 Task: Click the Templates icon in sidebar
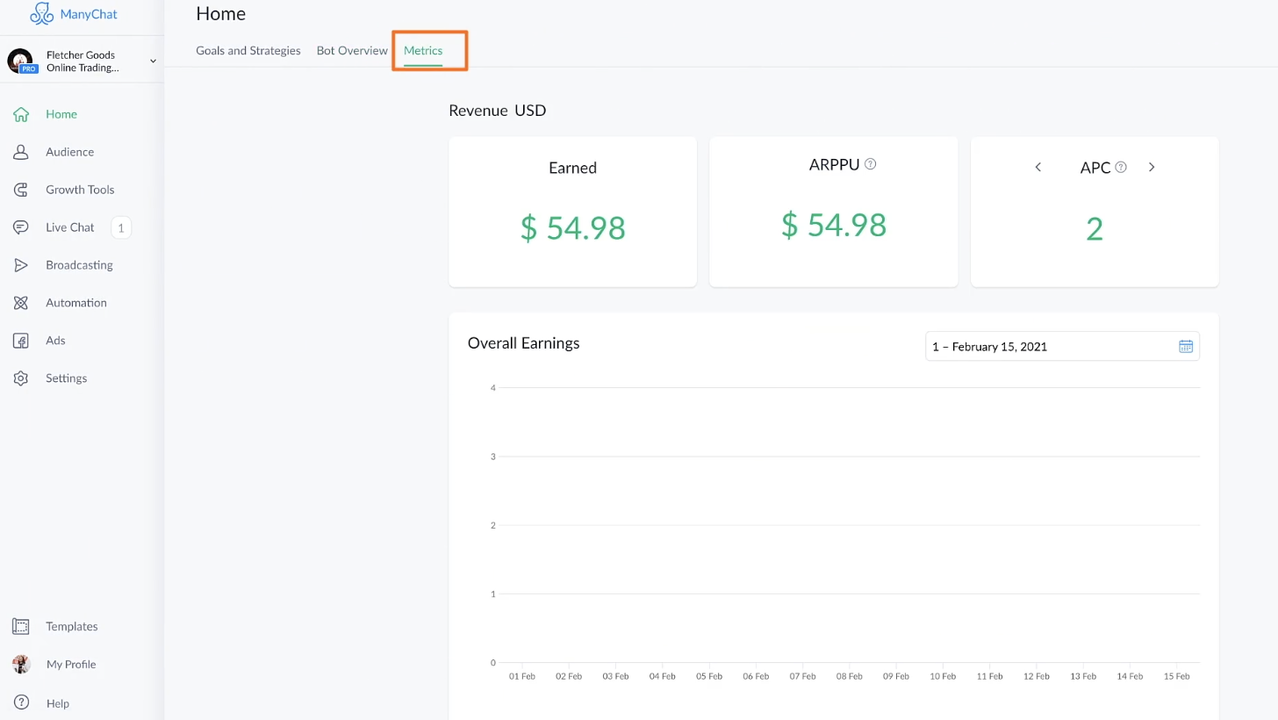click(21, 626)
